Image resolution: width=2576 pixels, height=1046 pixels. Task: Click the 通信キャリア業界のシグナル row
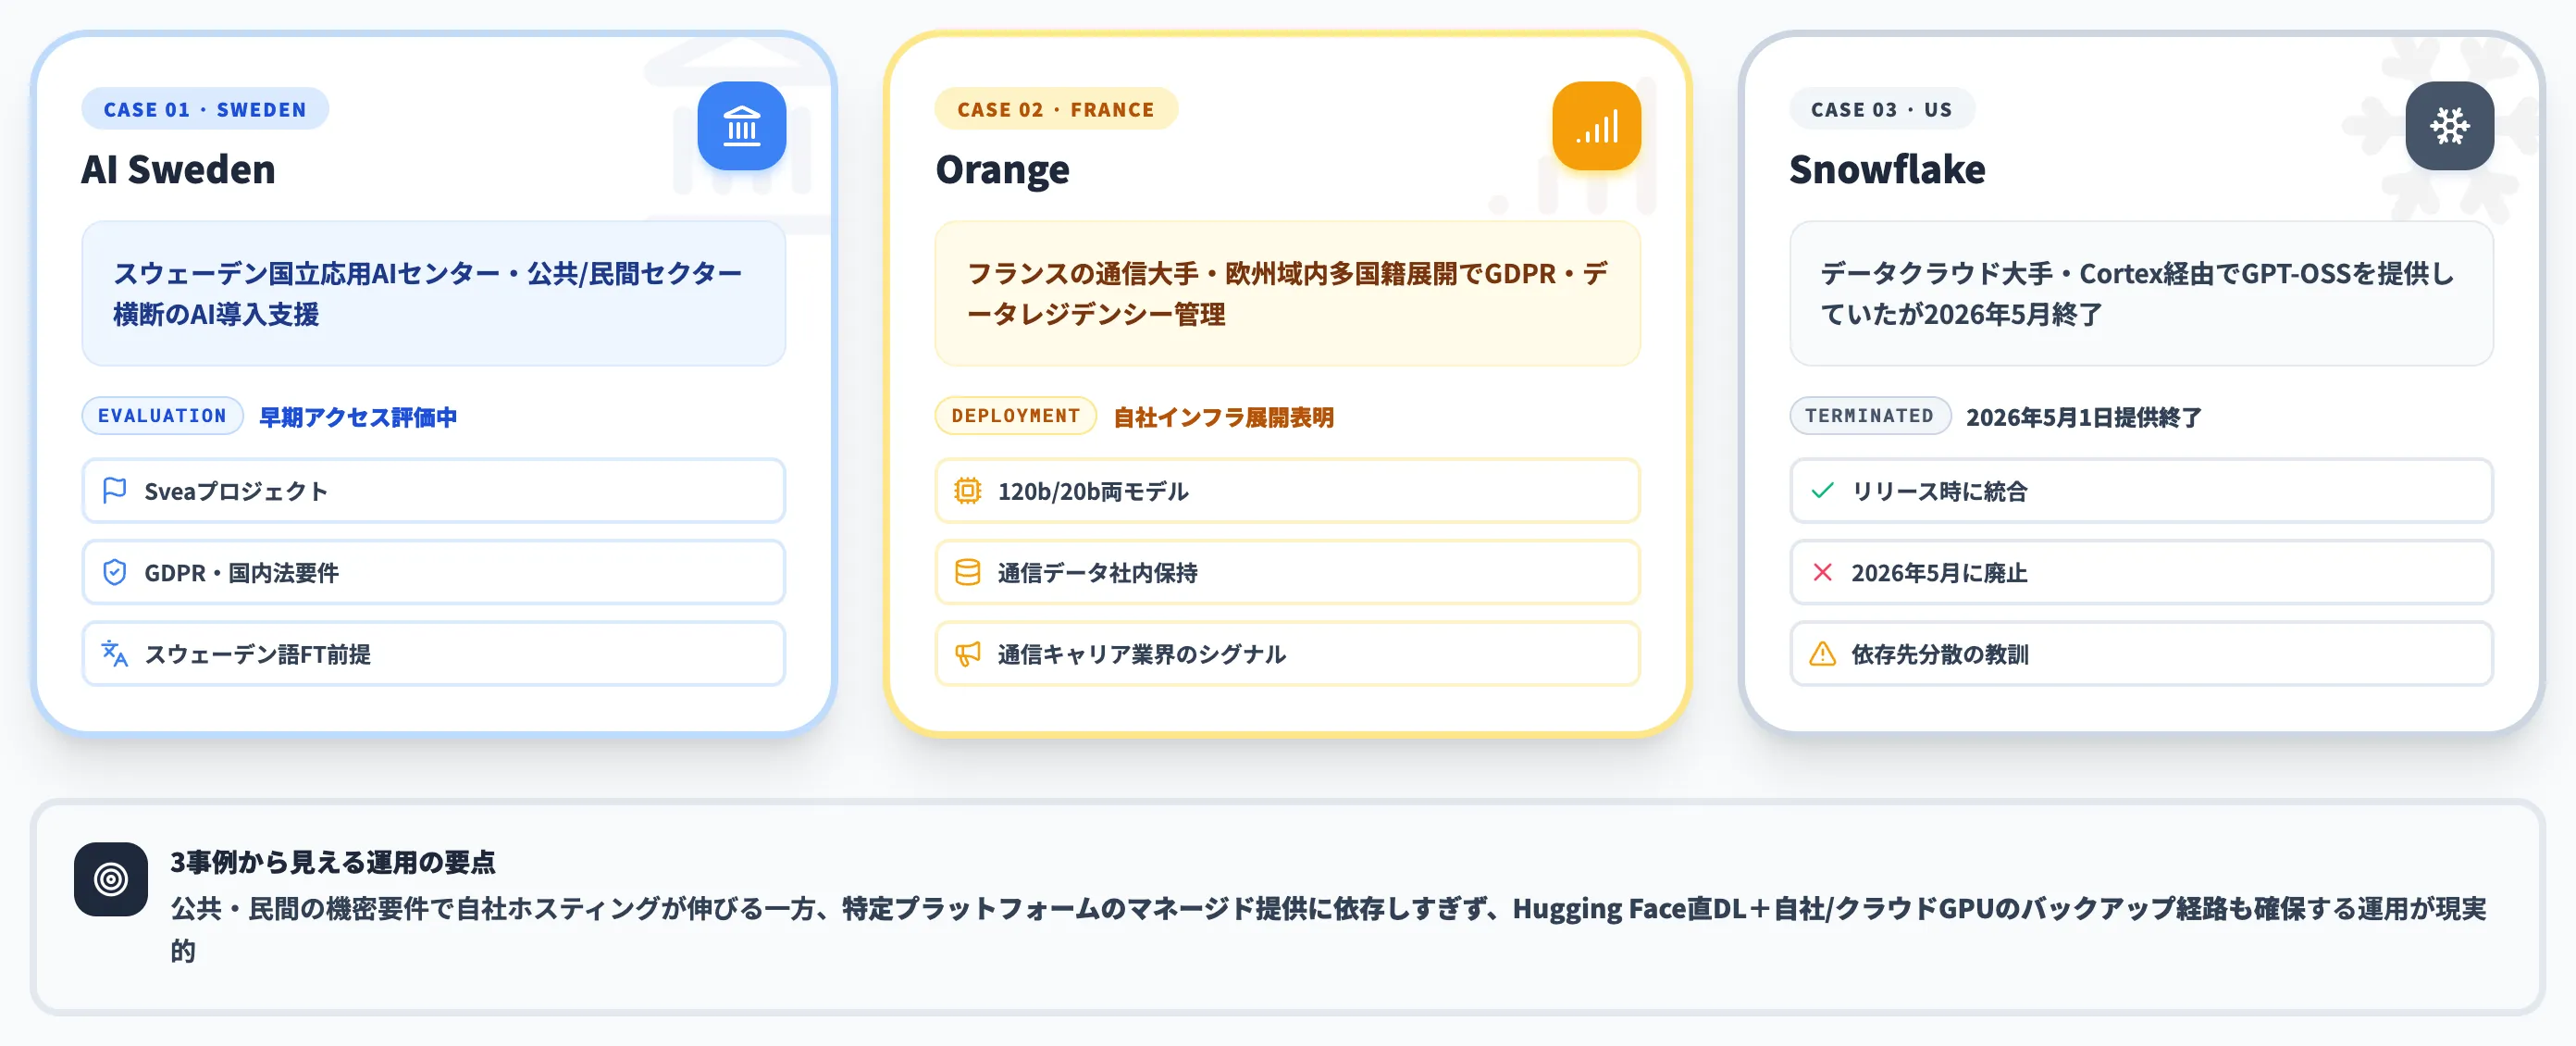pos(1288,654)
